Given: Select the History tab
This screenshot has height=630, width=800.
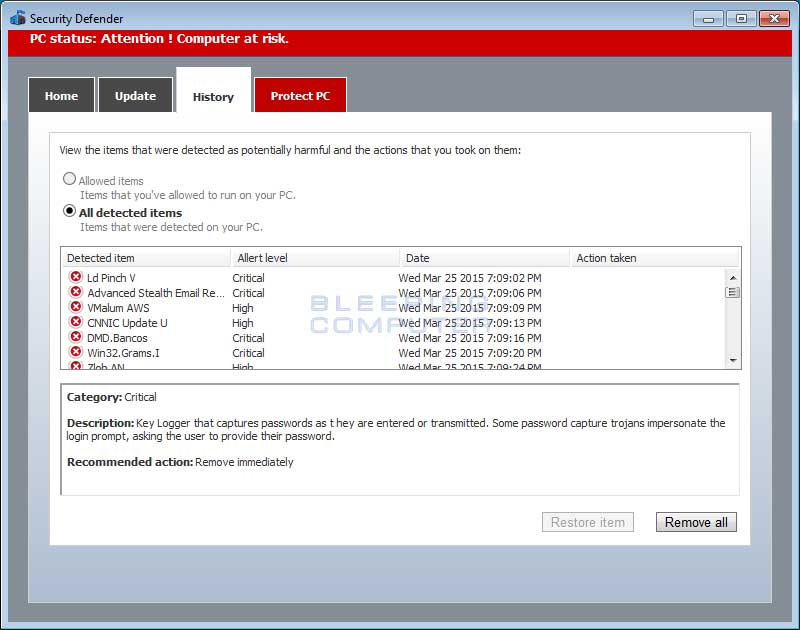Looking at the screenshot, I should pos(212,95).
